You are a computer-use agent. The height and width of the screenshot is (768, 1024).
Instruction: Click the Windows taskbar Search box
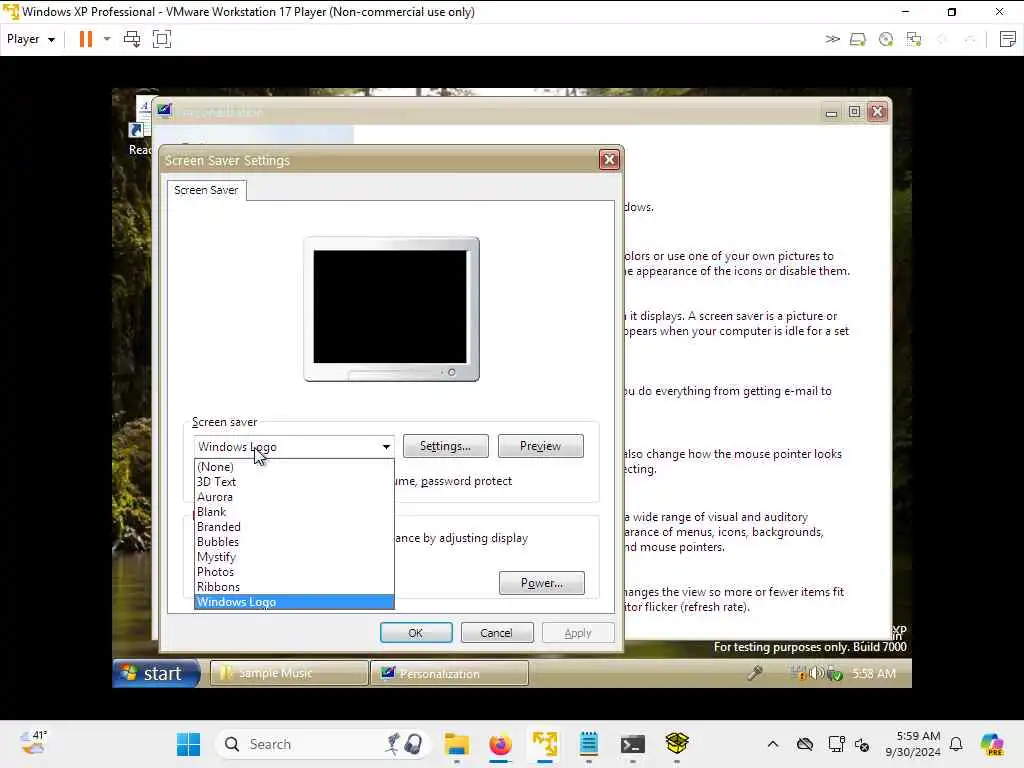coord(323,744)
